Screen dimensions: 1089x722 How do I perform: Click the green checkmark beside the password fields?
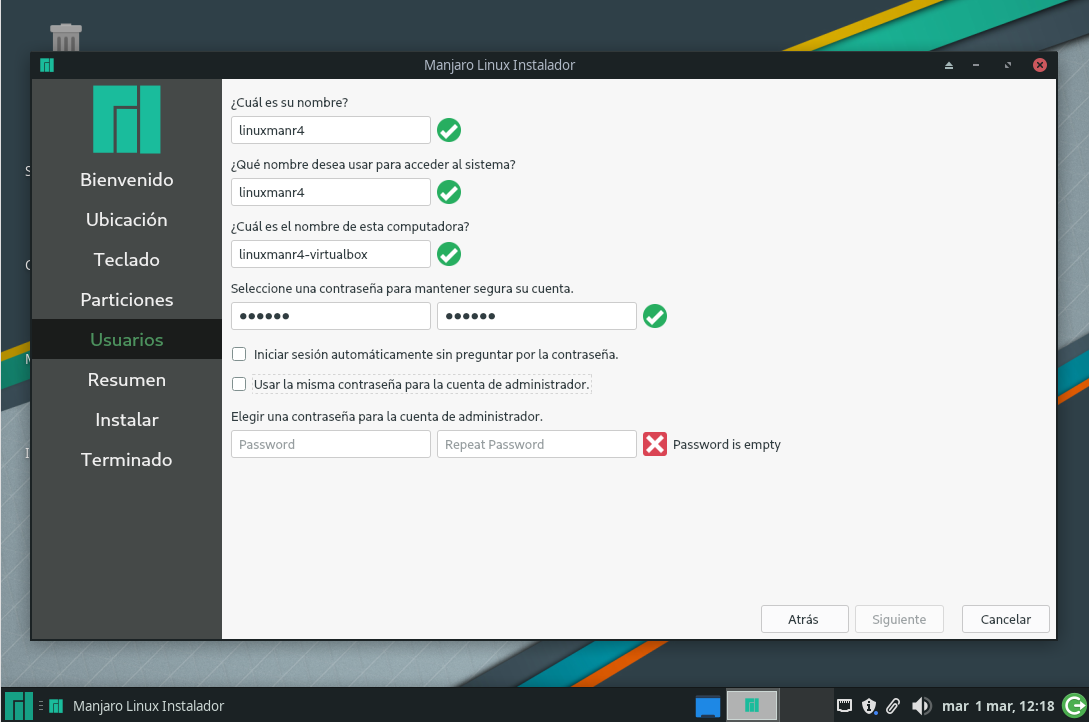(x=655, y=315)
